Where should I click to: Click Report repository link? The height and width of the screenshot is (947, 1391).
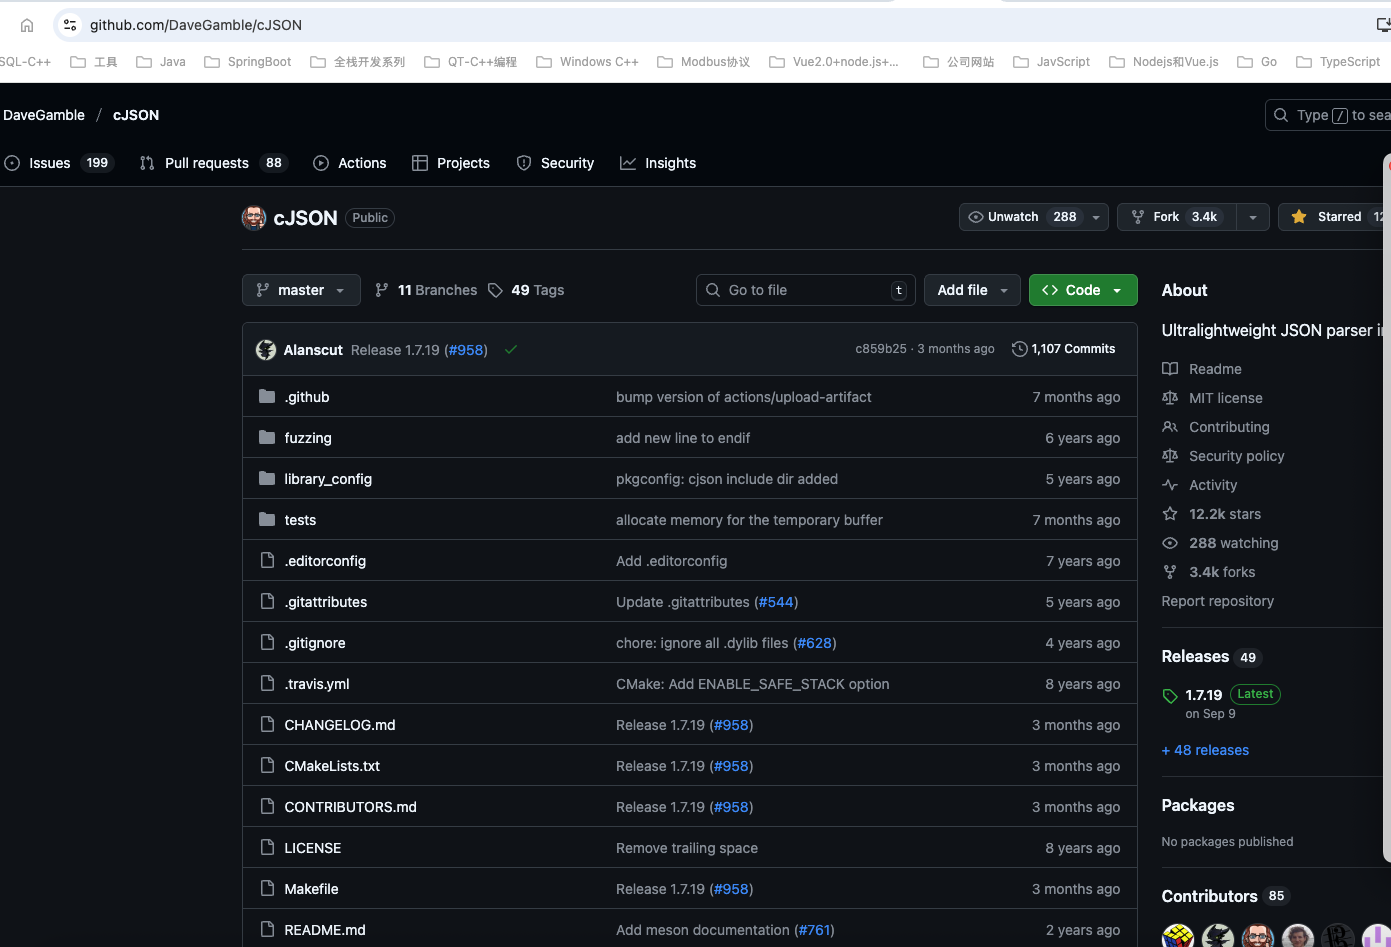coord(1217,601)
